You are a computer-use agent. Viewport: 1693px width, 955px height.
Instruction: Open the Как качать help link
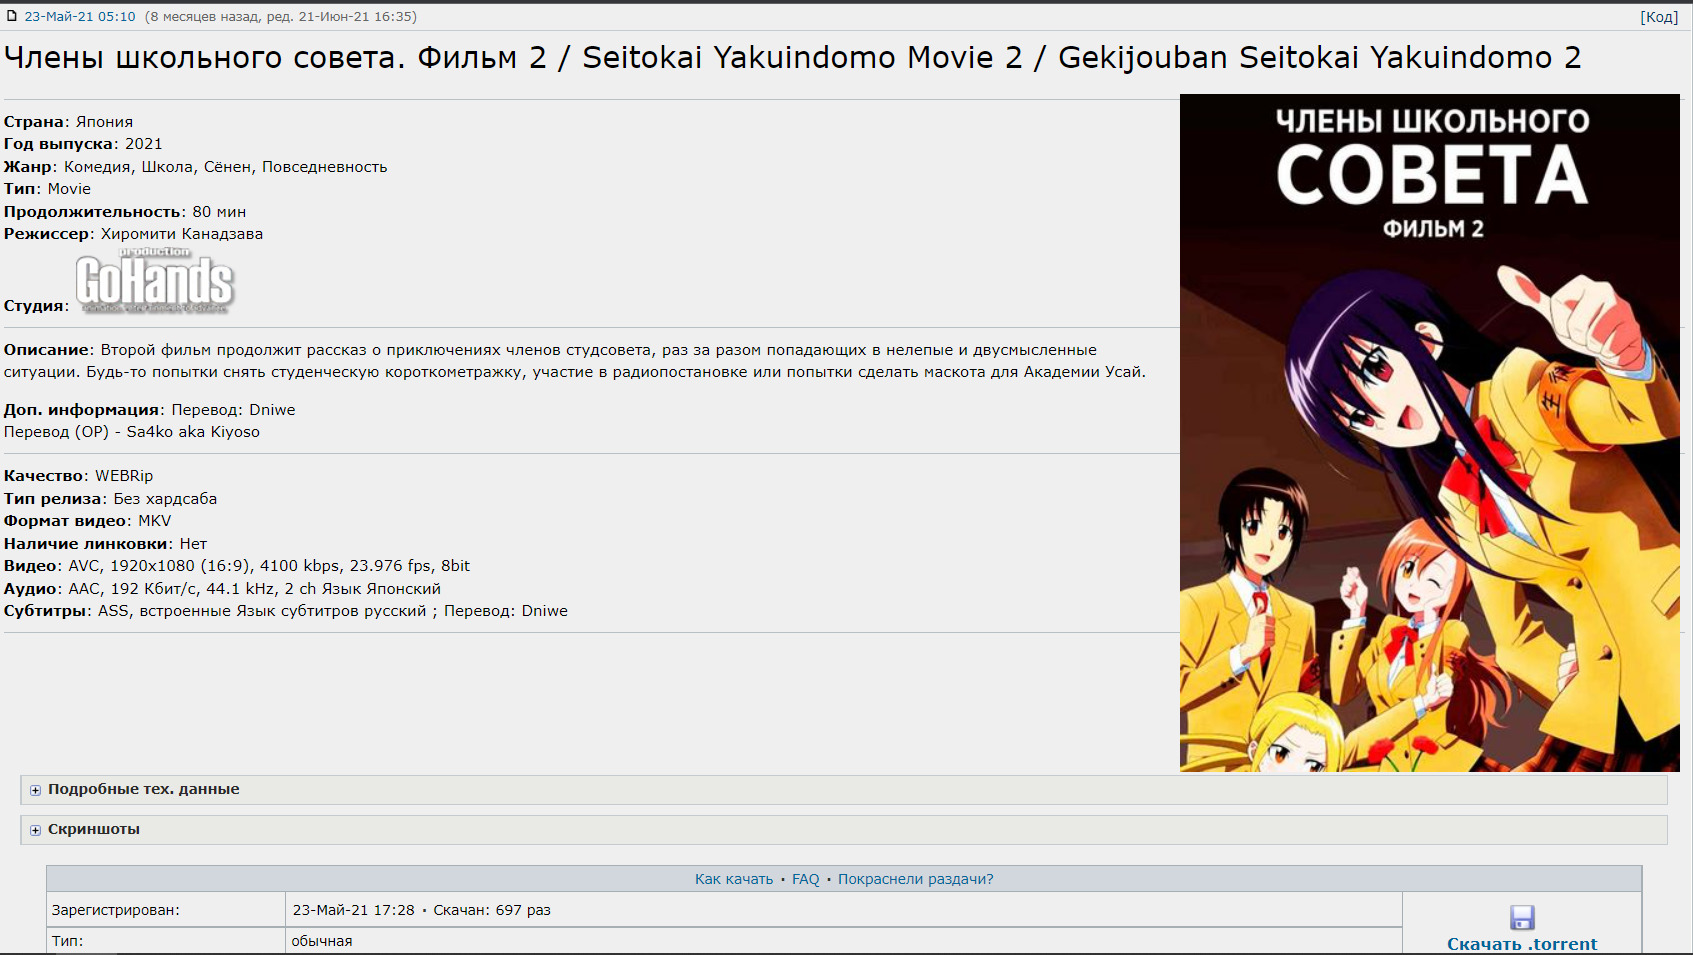pyautogui.click(x=734, y=879)
